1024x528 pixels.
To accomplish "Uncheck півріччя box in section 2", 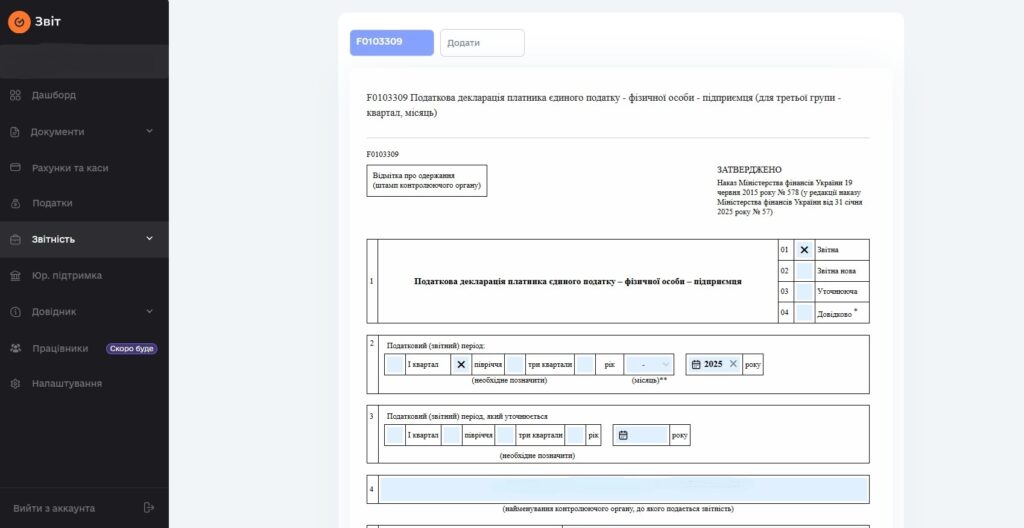I will pyautogui.click(x=460, y=365).
